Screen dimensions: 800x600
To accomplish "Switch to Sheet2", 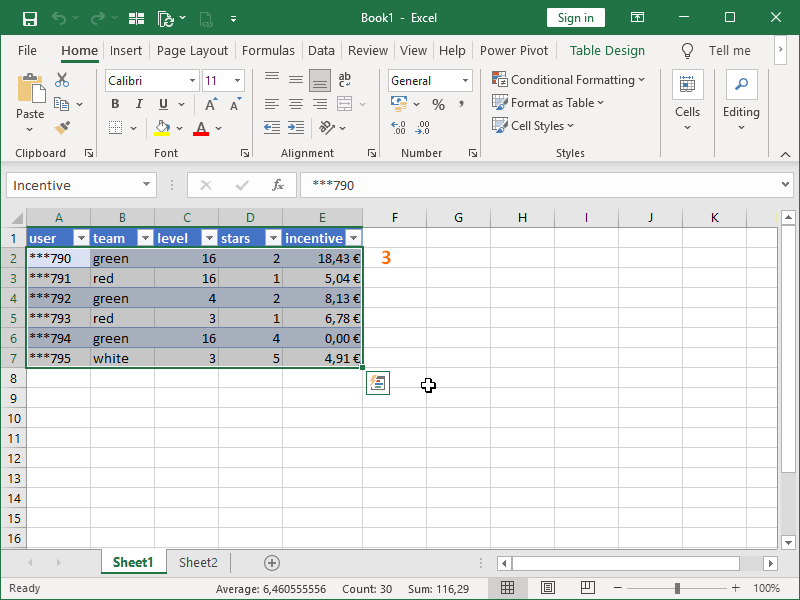I will (197, 562).
